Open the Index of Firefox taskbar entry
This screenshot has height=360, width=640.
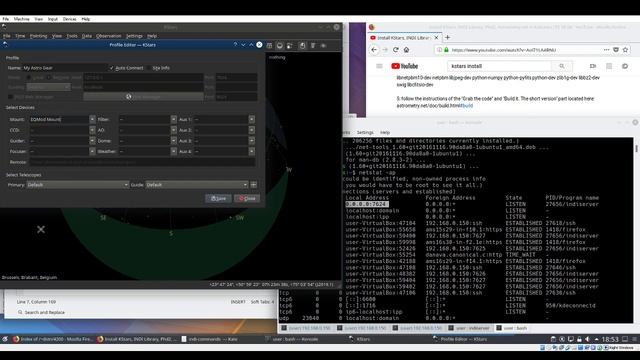coord(53,339)
